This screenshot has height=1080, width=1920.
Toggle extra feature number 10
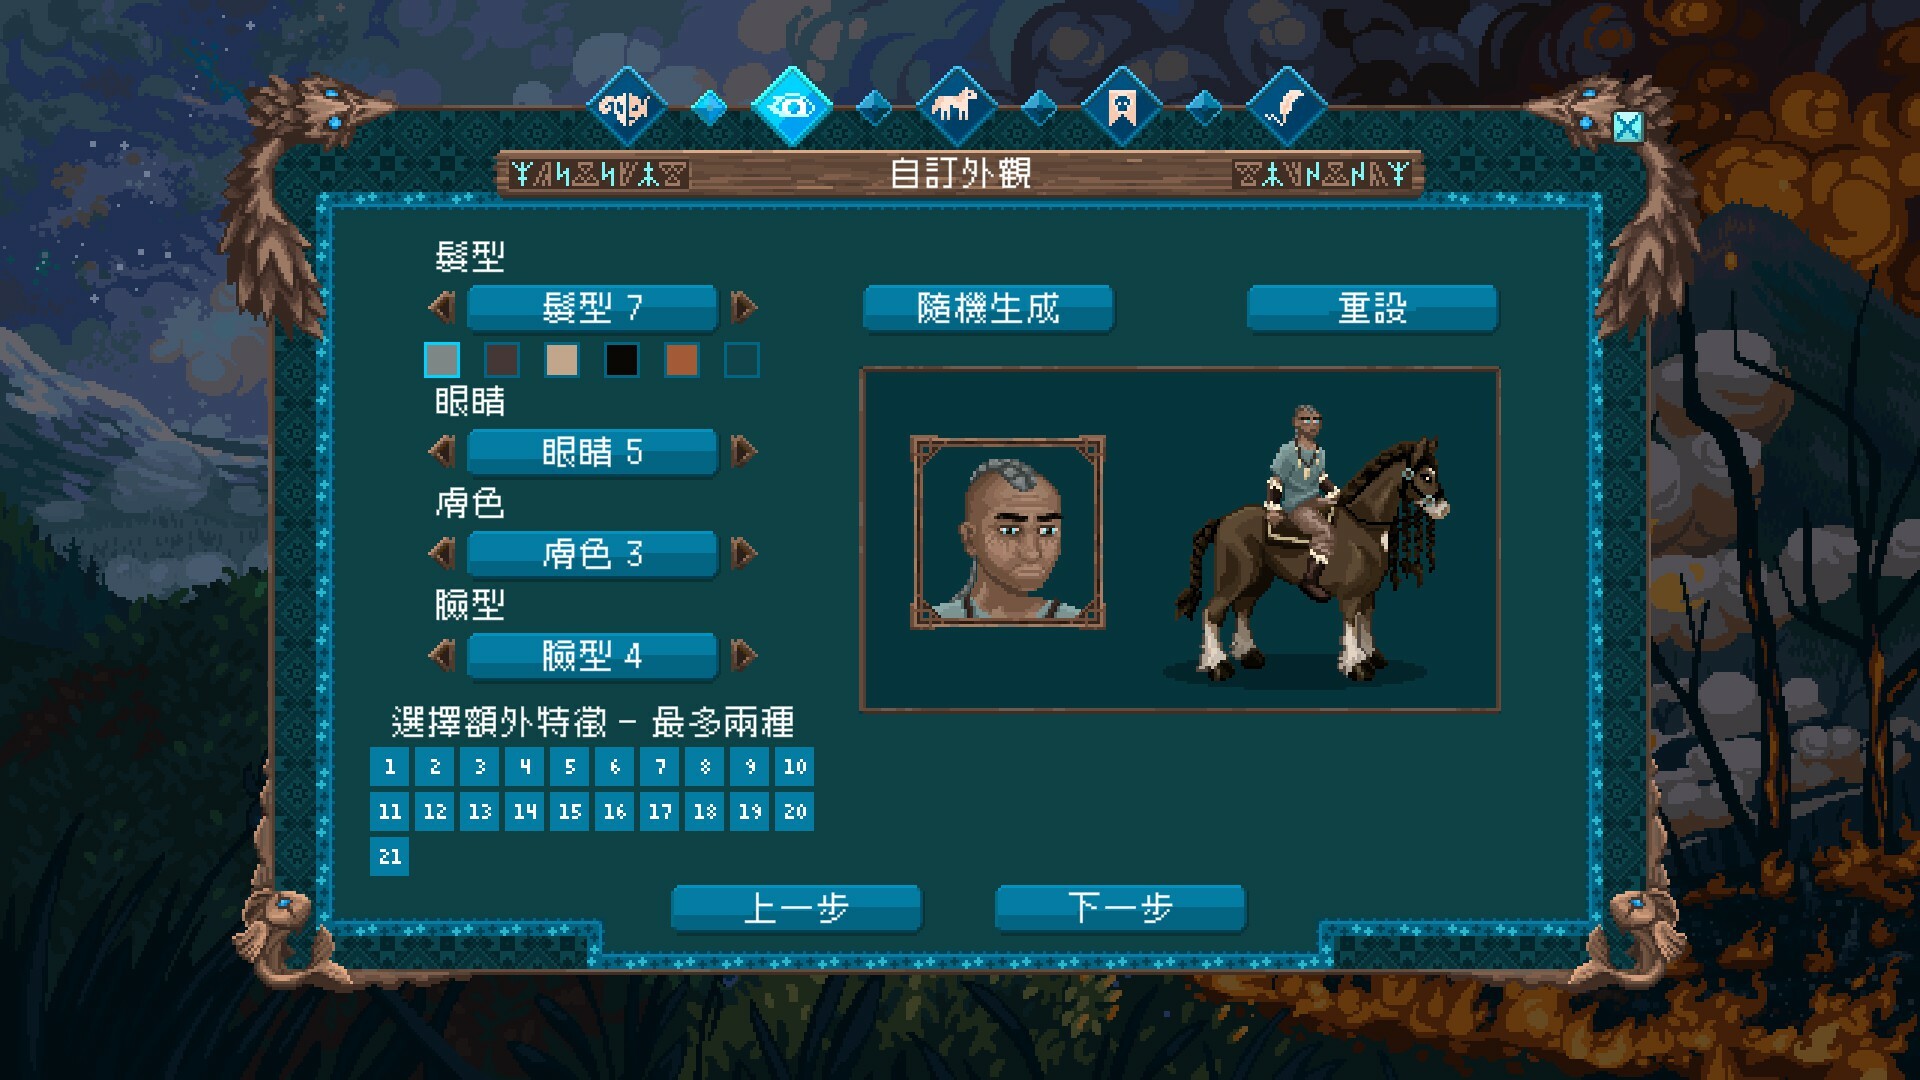coord(794,767)
